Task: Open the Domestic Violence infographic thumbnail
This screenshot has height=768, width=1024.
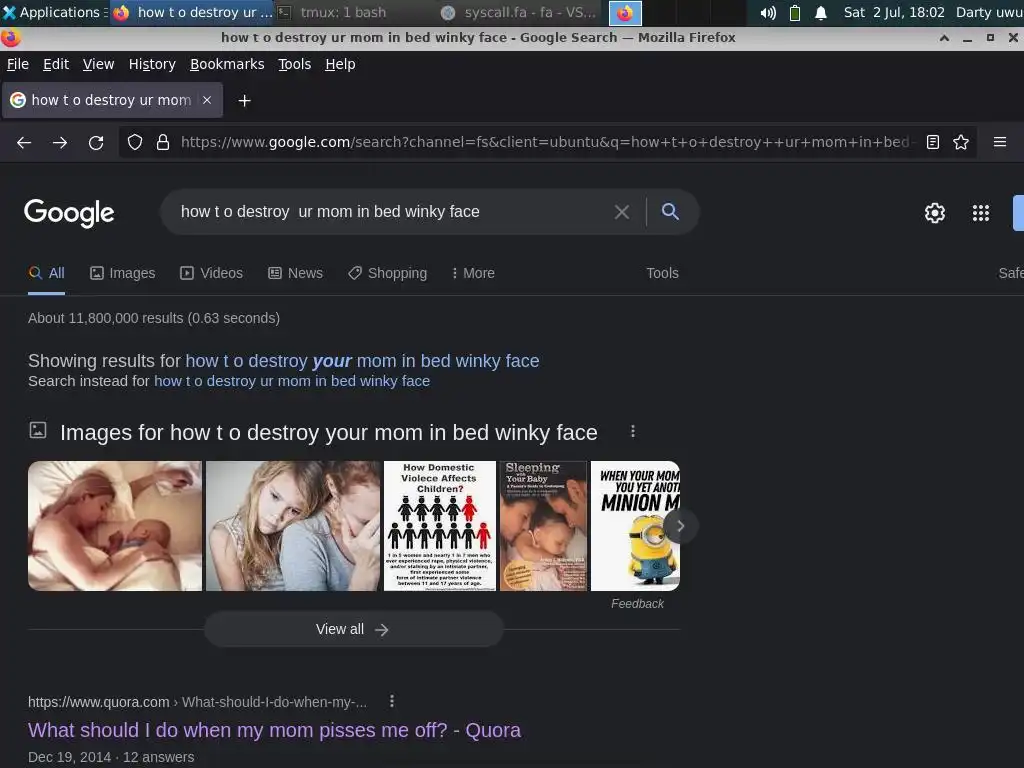Action: [440, 526]
